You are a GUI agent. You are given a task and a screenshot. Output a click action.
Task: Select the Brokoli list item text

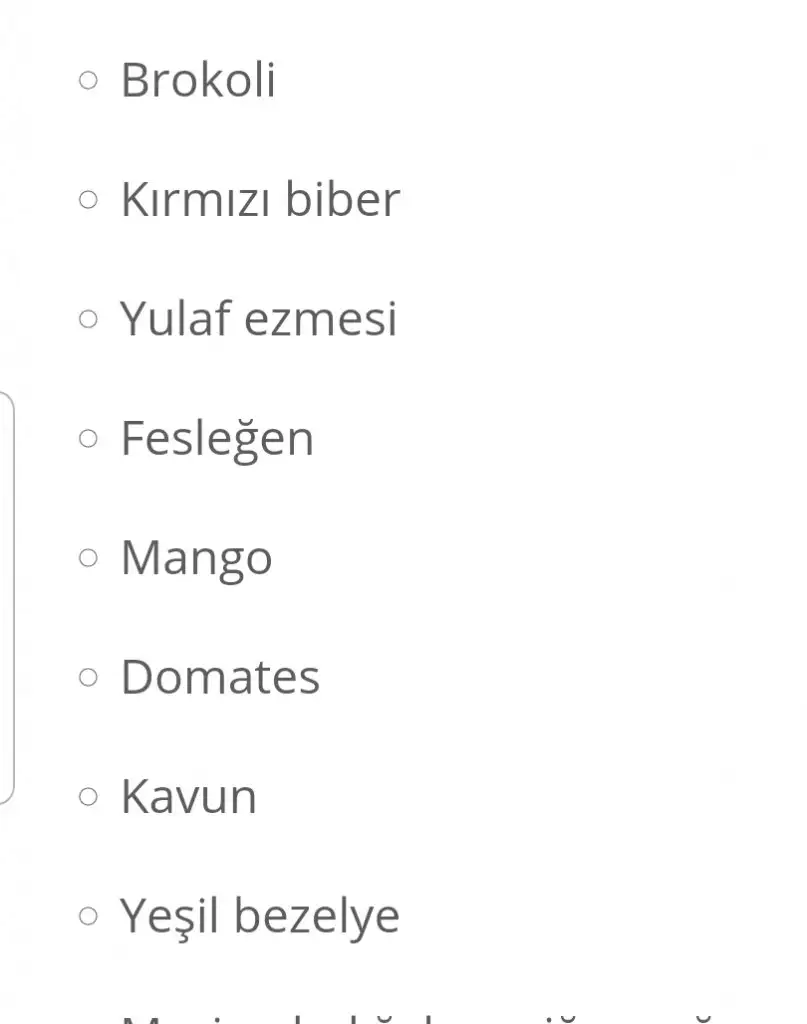pyautogui.click(x=198, y=80)
